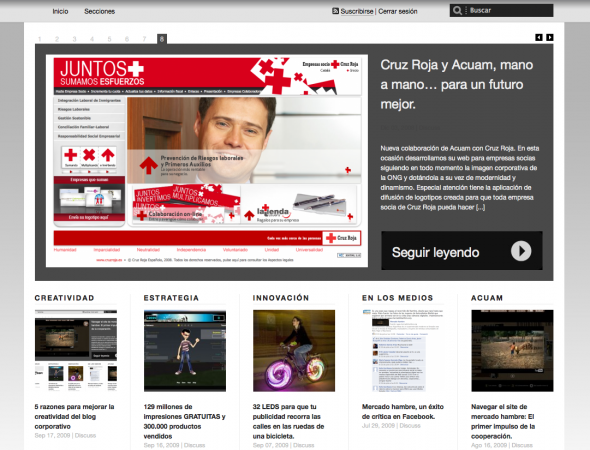Select slide number 4 in pager
This screenshot has width=590, height=450.
[x=92, y=39]
